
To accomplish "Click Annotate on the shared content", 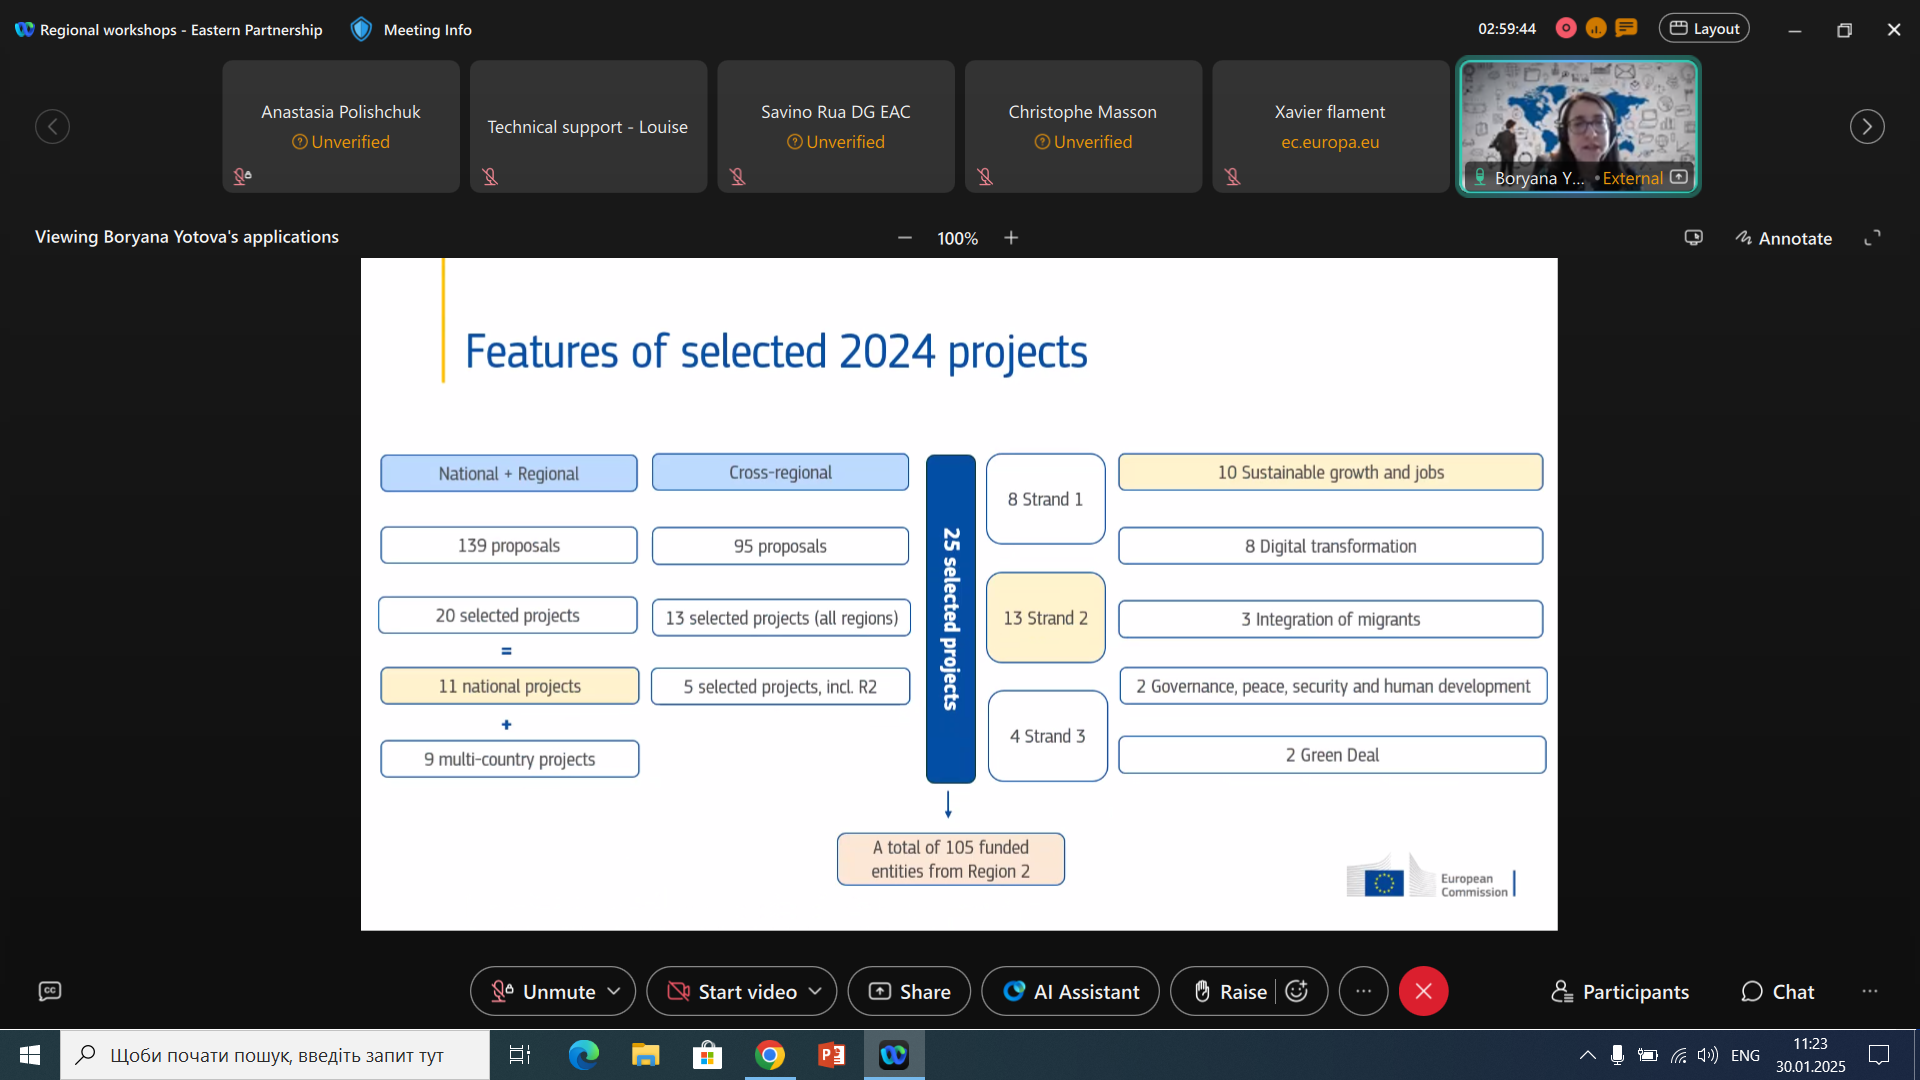I will (1783, 238).
